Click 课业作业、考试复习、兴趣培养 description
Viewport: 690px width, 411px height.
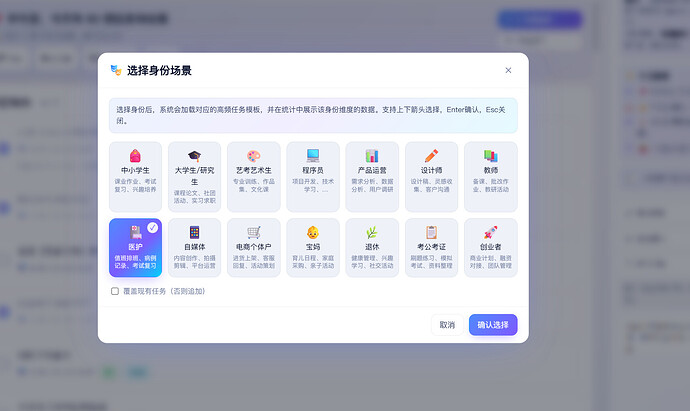[x=135, y=185]
